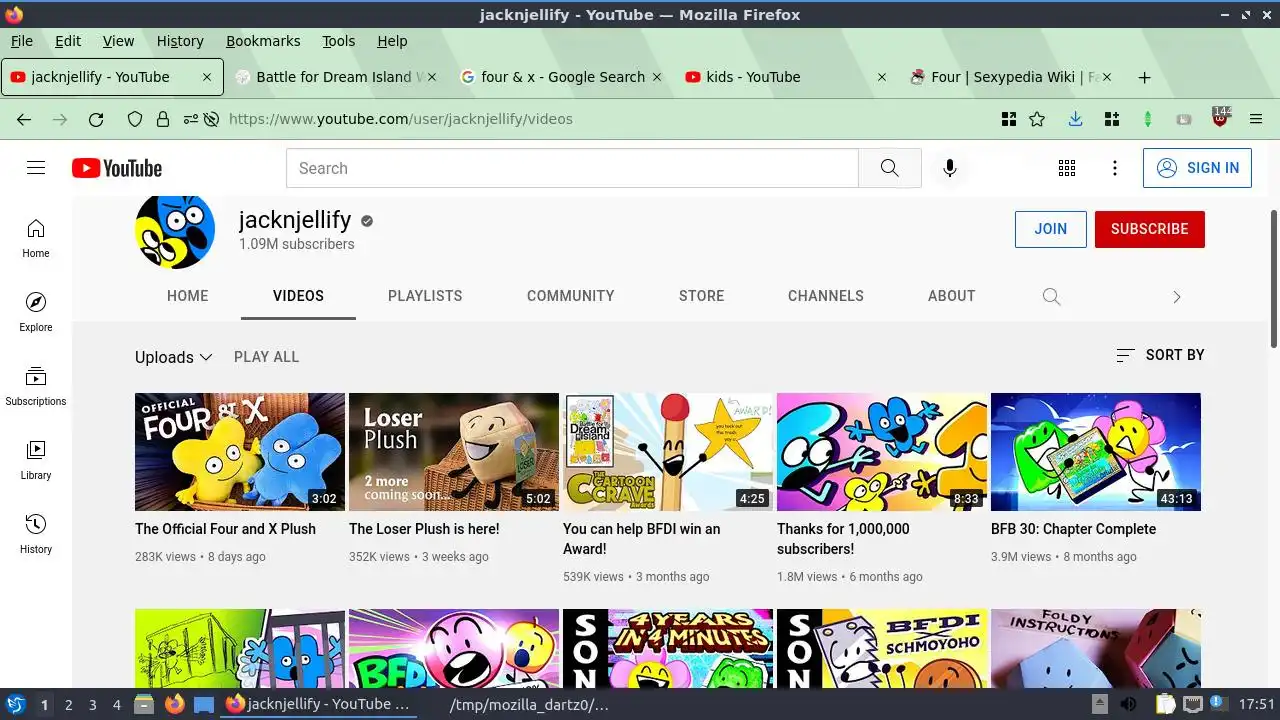Screen dimensions: 1280x720
Task: Launch Firefox from the taskbar launcher
Action: 174,704
